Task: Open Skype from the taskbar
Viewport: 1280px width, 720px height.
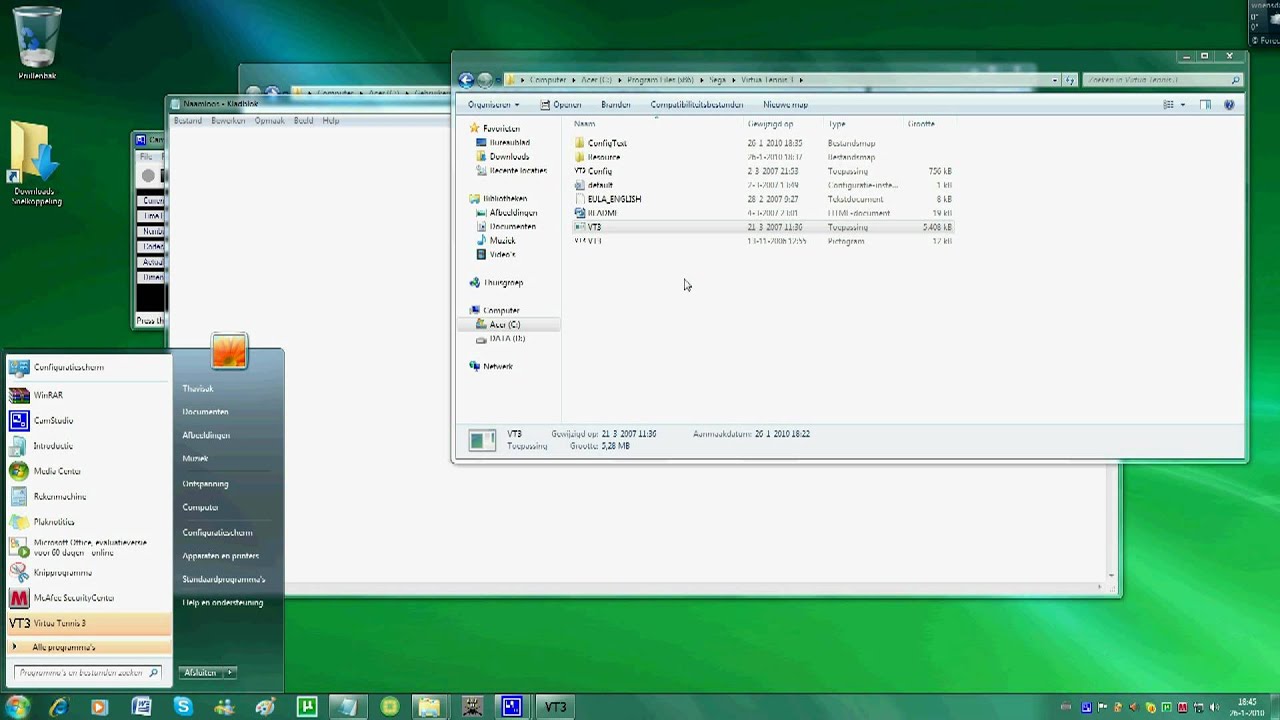Action: [185, 707]
